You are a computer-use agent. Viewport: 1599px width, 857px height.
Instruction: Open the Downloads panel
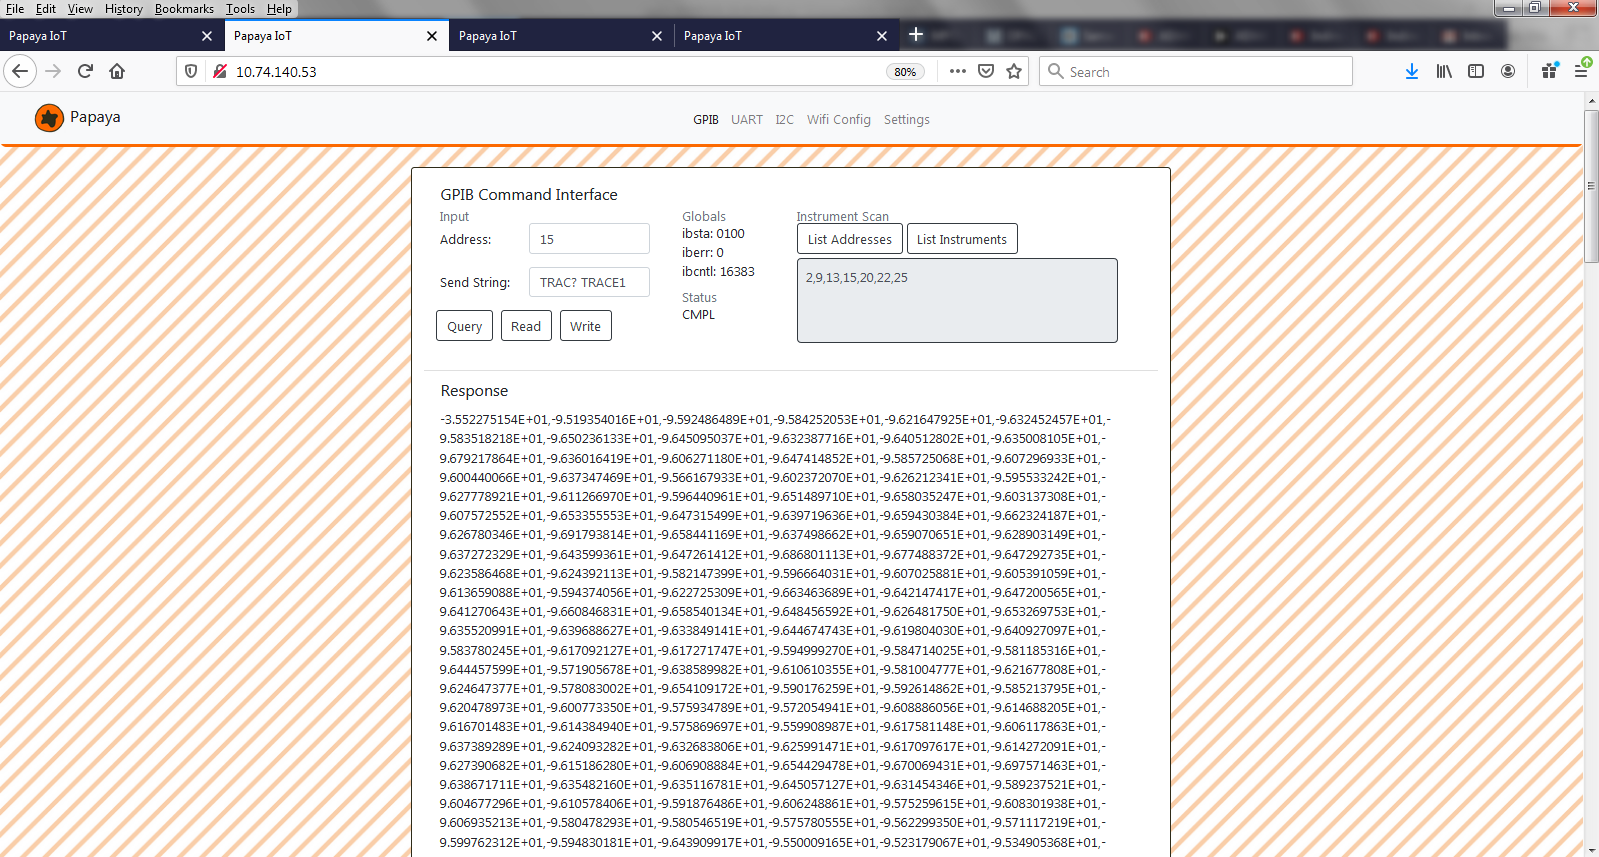[x=1411, y=71]
